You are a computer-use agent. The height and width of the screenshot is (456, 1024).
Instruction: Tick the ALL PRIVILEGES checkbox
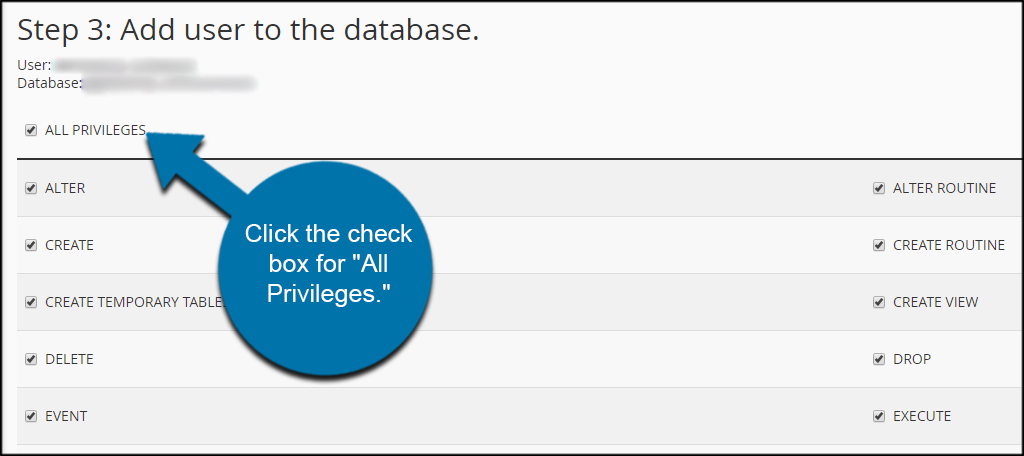31,131
